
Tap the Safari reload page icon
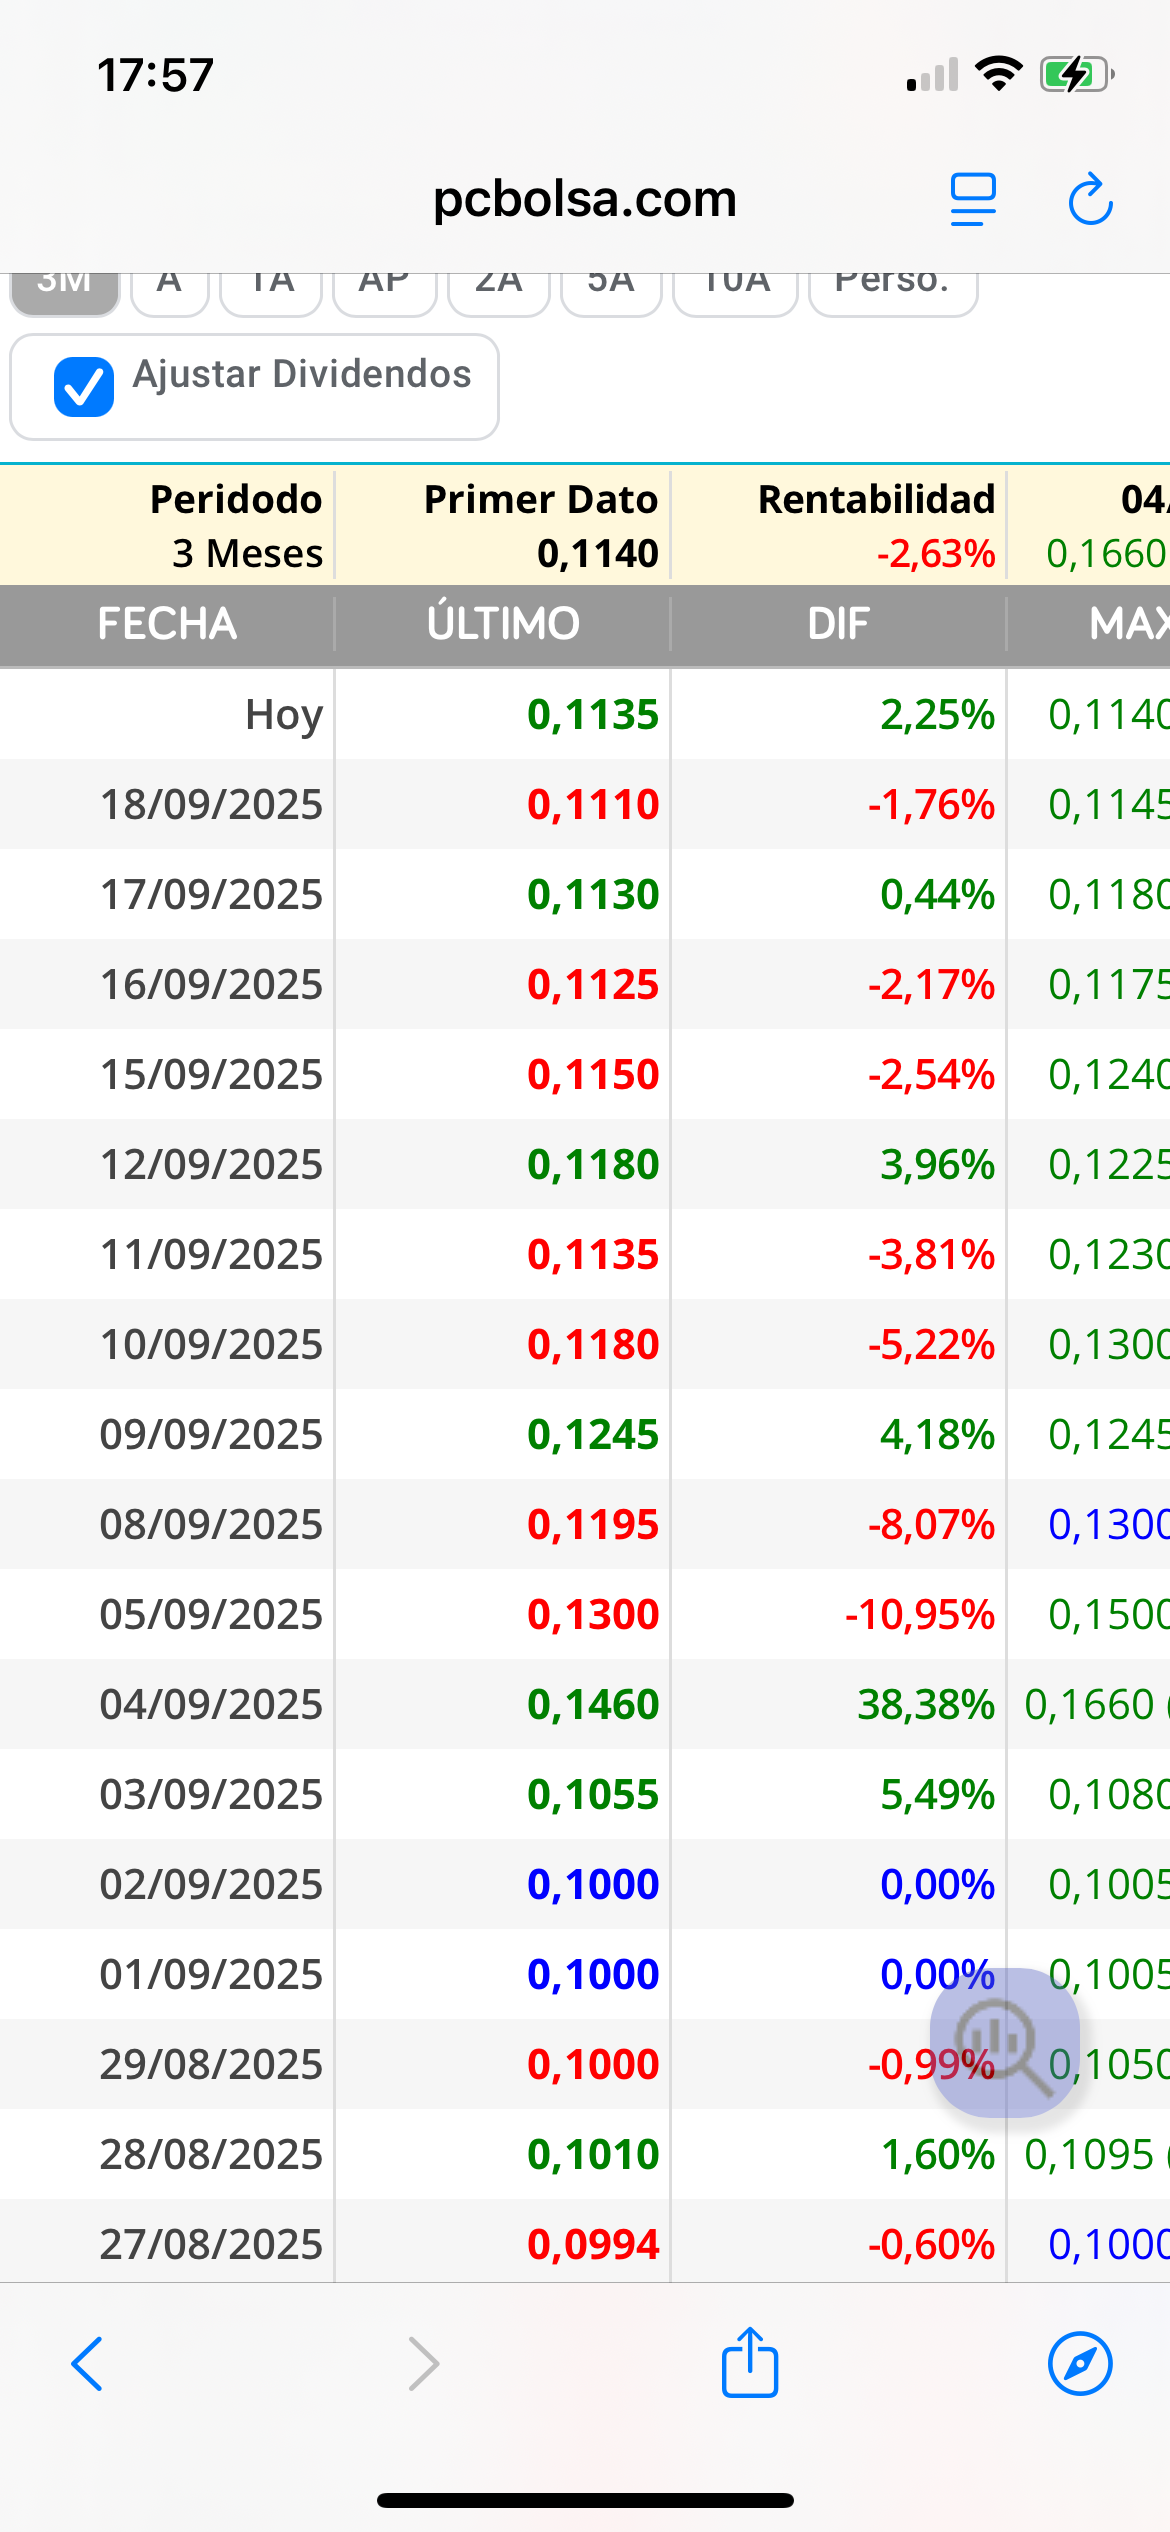pyautogui.click(x=1090, y=199)
